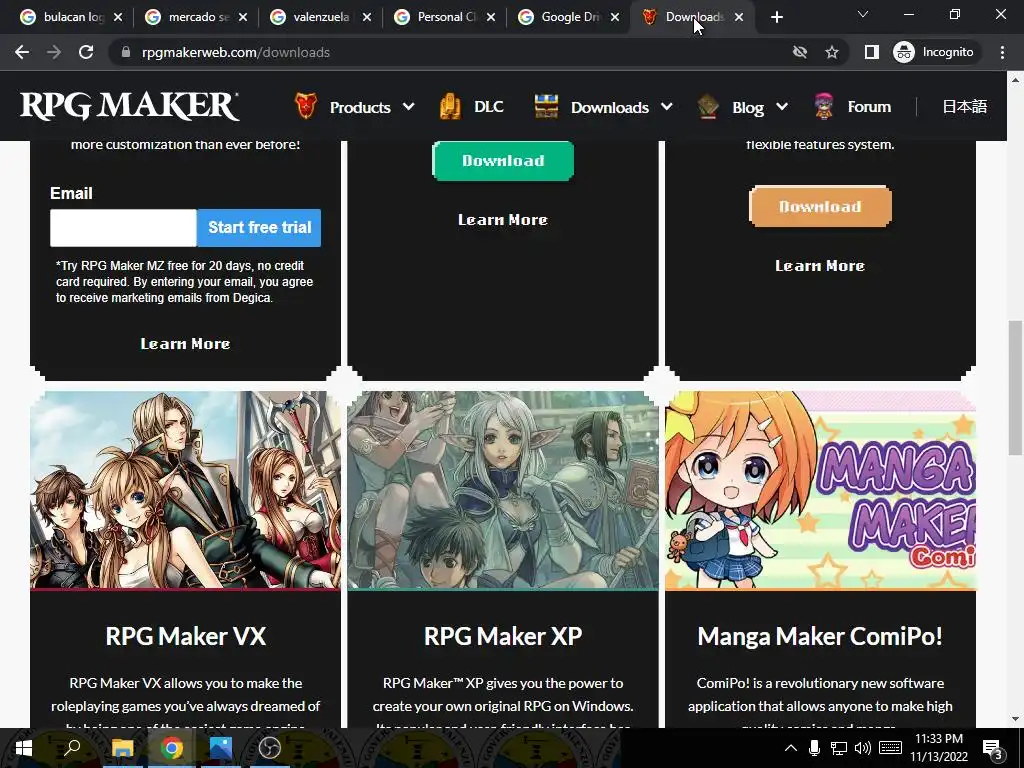1024x768 pixels.
Task: Open the tab search chevron
Action: click(x=863, y=14)
